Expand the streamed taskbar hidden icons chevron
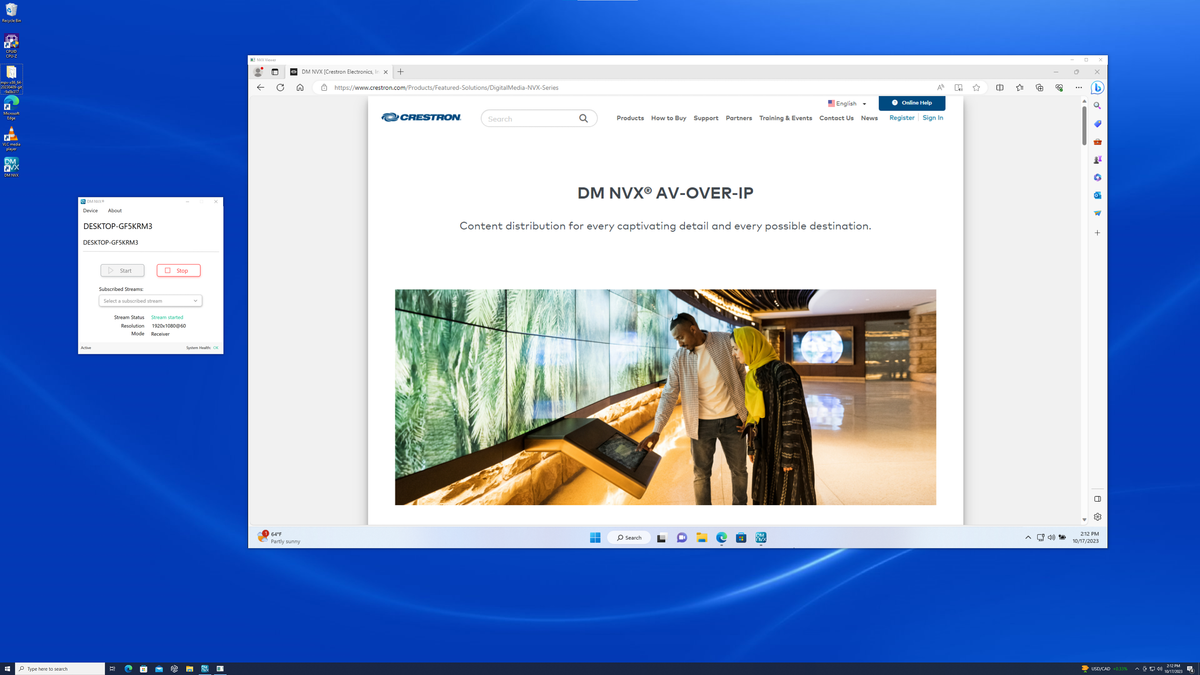Viewport: 1200px width, 675px height. pyautogui.click(x=1028, y=538)
